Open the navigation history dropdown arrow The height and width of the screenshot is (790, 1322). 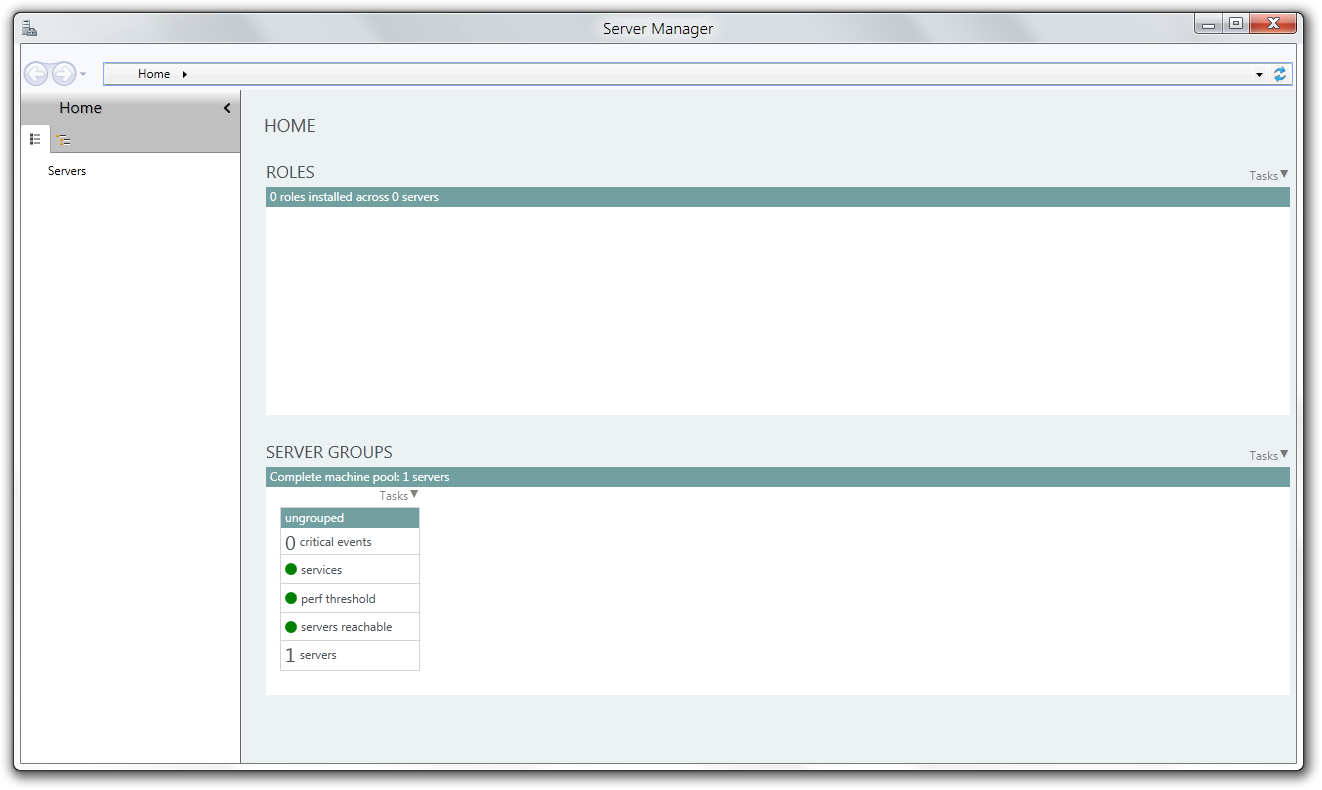click(83, 74)
